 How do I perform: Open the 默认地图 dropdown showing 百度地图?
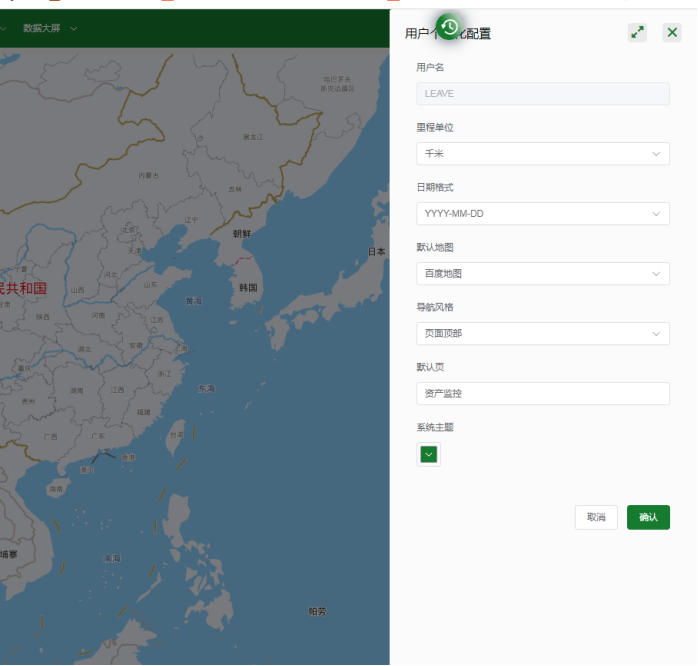[x=542, y=274]
